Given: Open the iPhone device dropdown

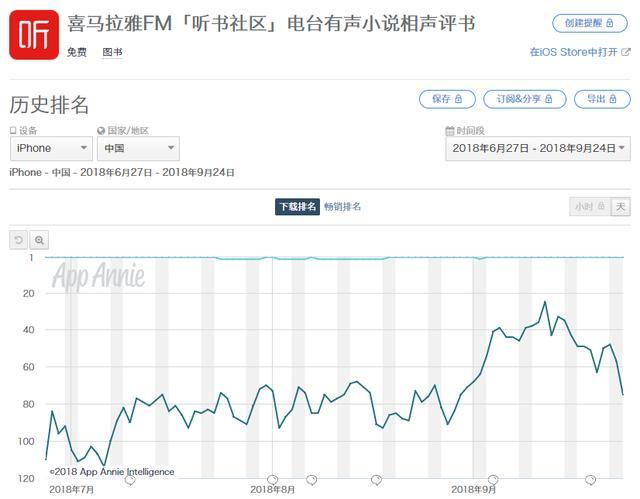Looking at the screenshot, I should 49,148.
